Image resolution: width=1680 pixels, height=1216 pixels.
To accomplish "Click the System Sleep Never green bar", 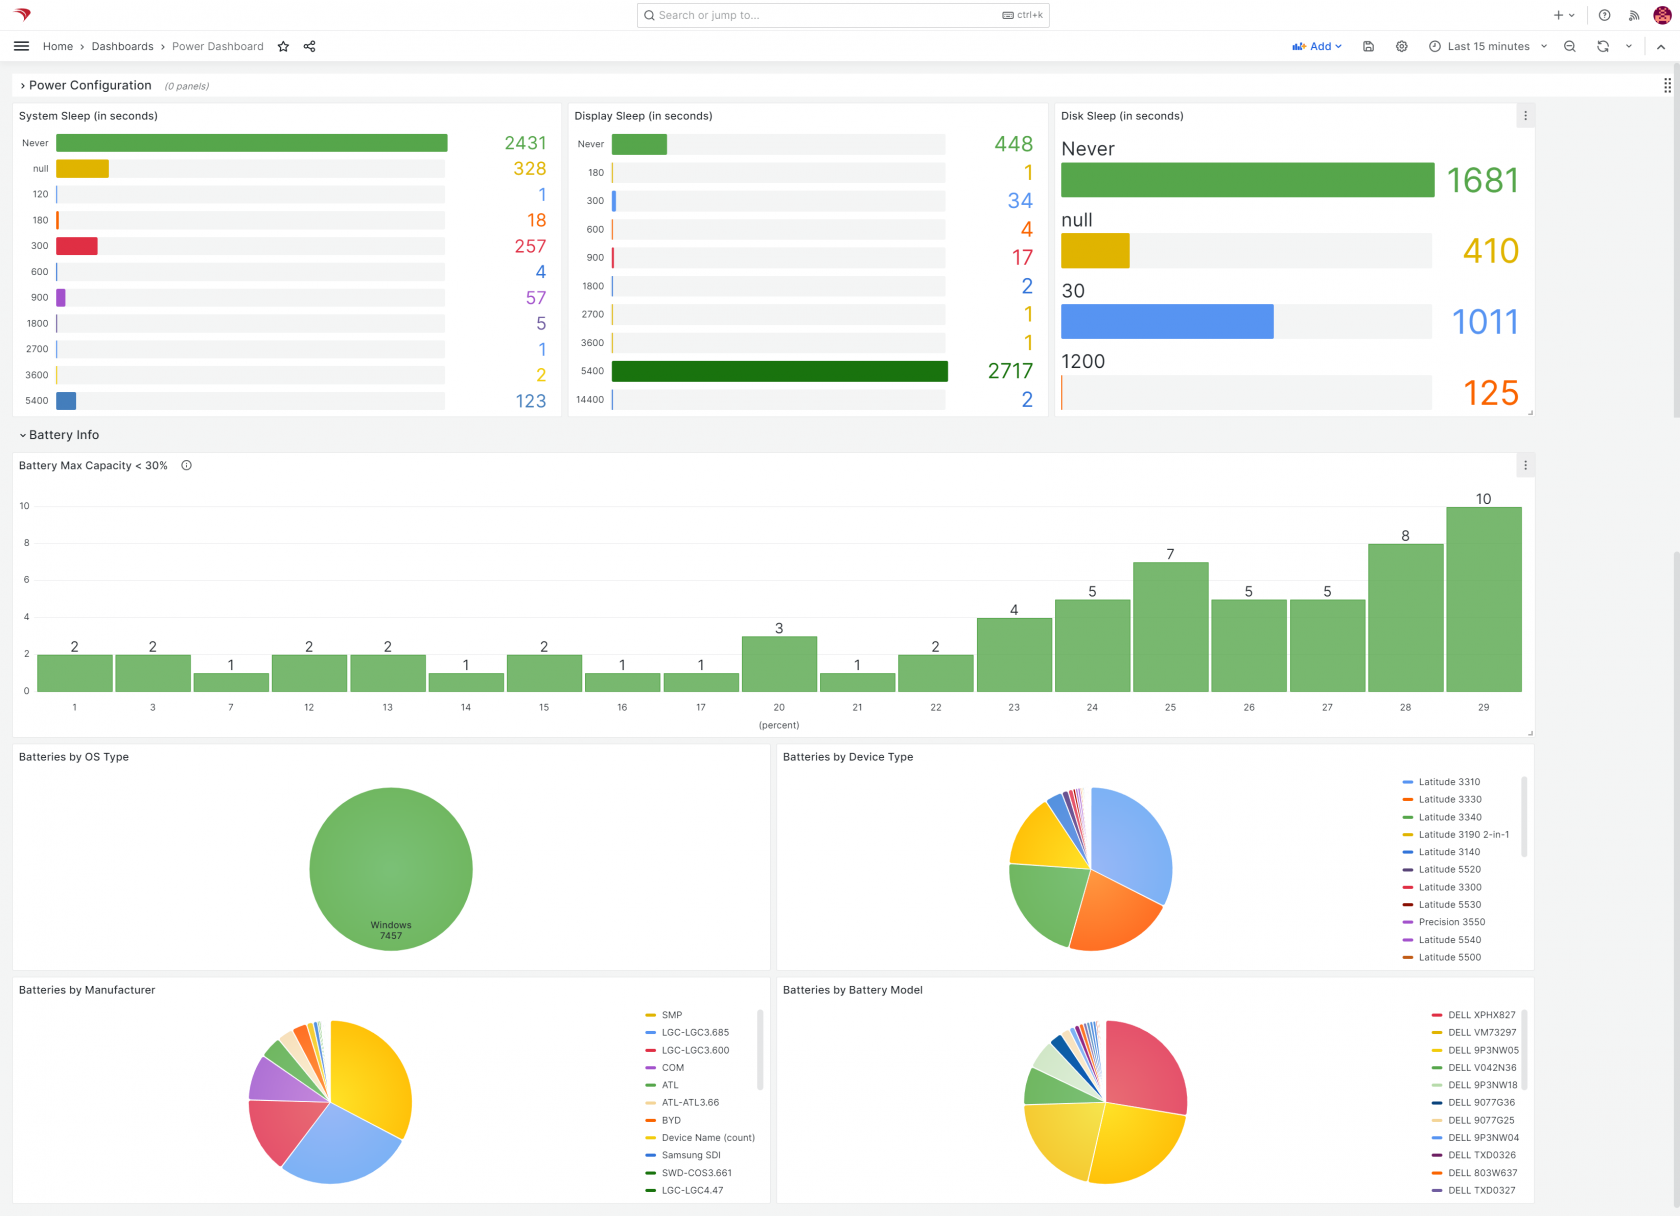I will pos(252,143).
